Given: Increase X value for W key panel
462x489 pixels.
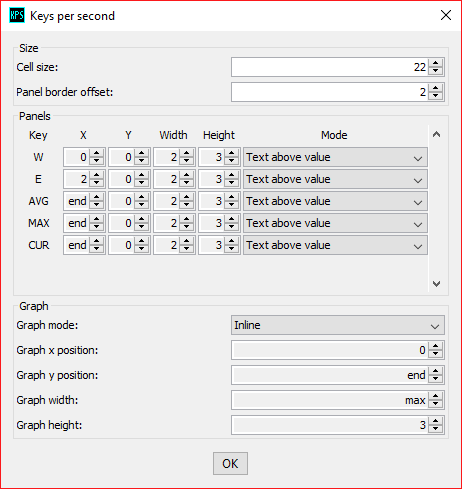Looking at the screenshot, I should tap(97, 153).
